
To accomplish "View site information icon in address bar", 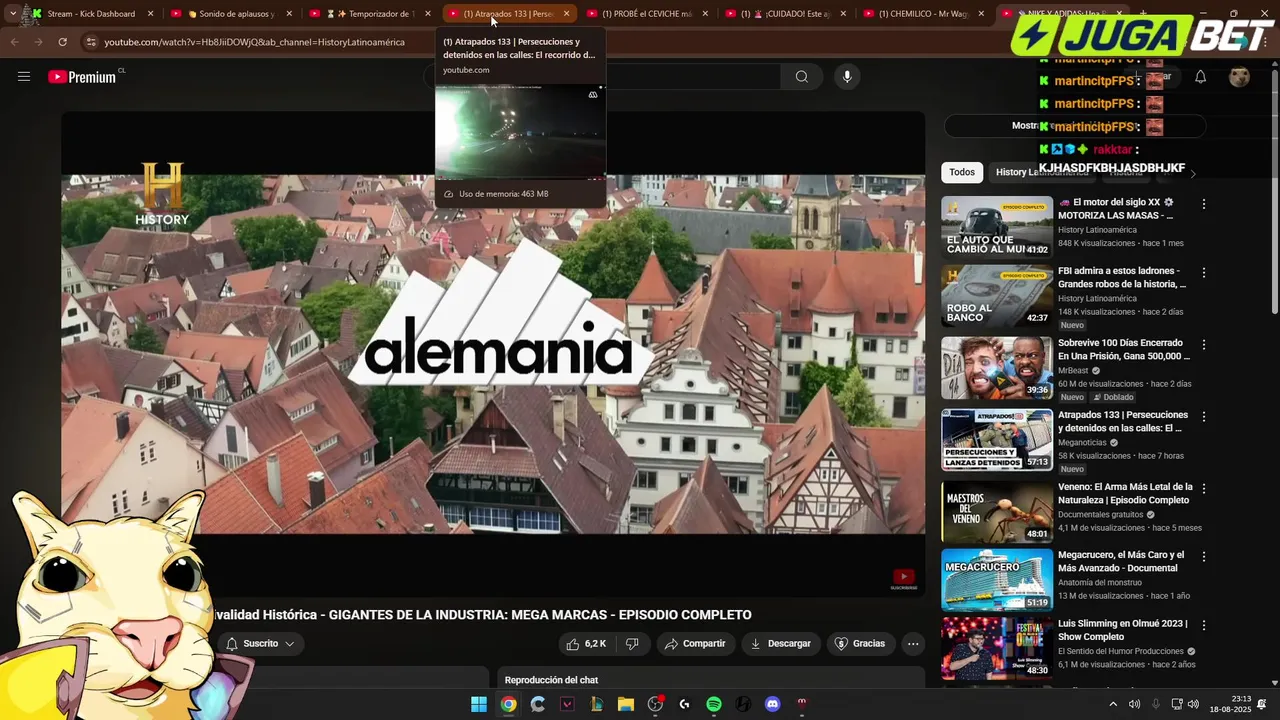I will tap(91, 42).
